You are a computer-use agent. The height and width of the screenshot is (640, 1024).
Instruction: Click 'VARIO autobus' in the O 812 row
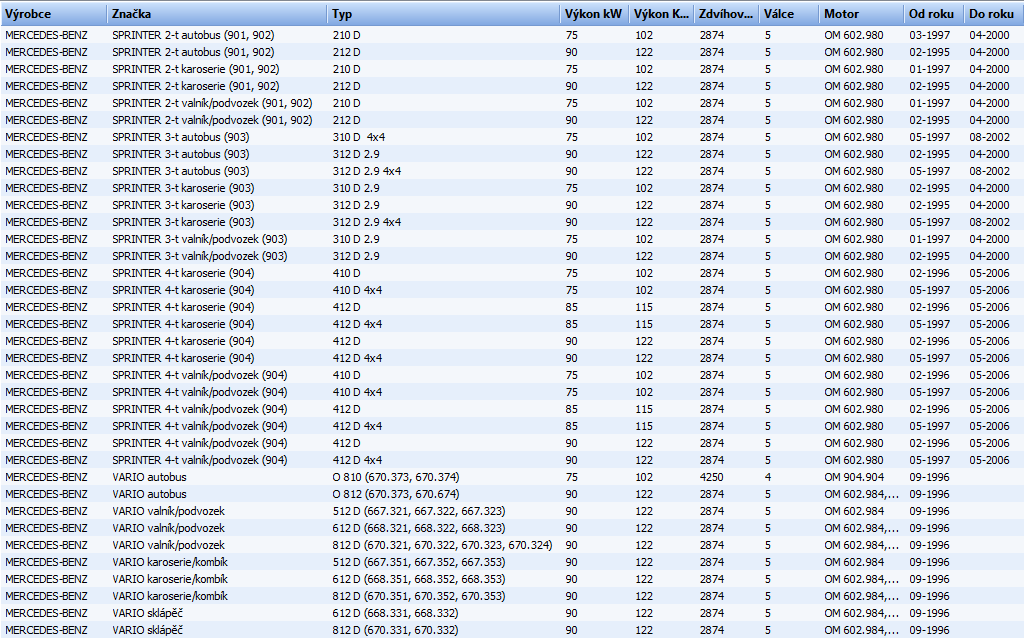coord(149,494)
